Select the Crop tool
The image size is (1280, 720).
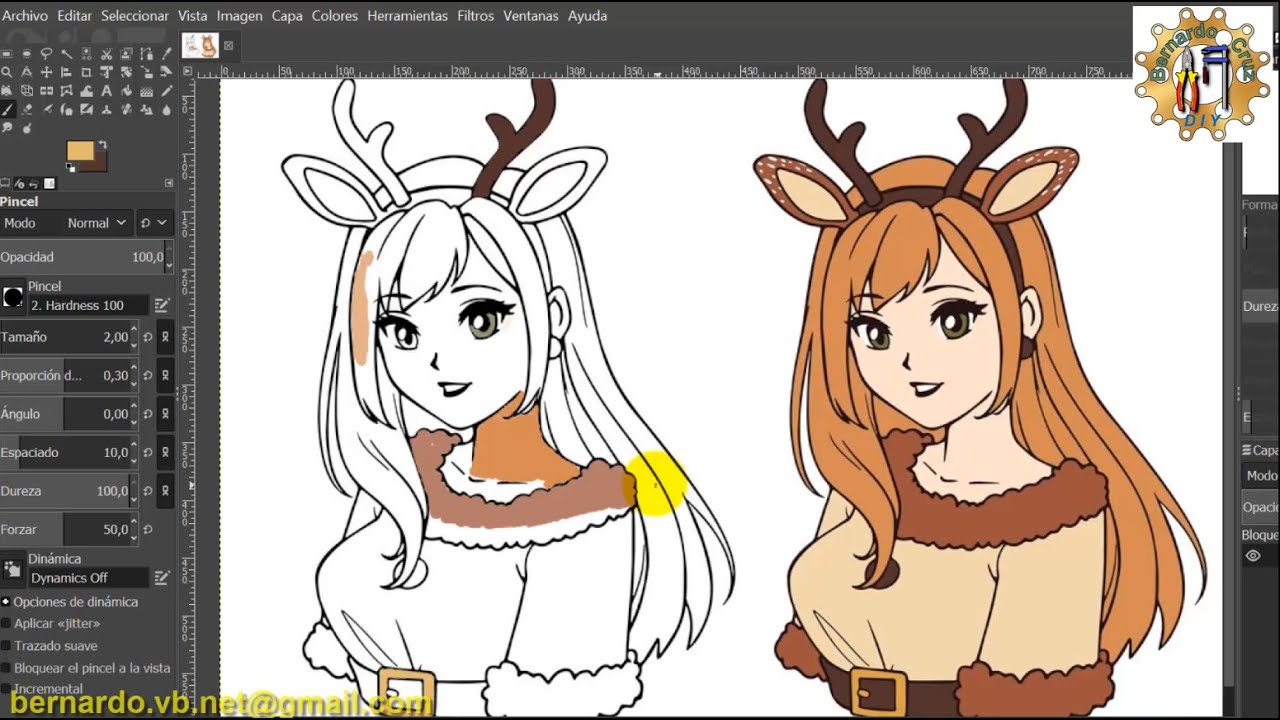(x=86, y=72)
